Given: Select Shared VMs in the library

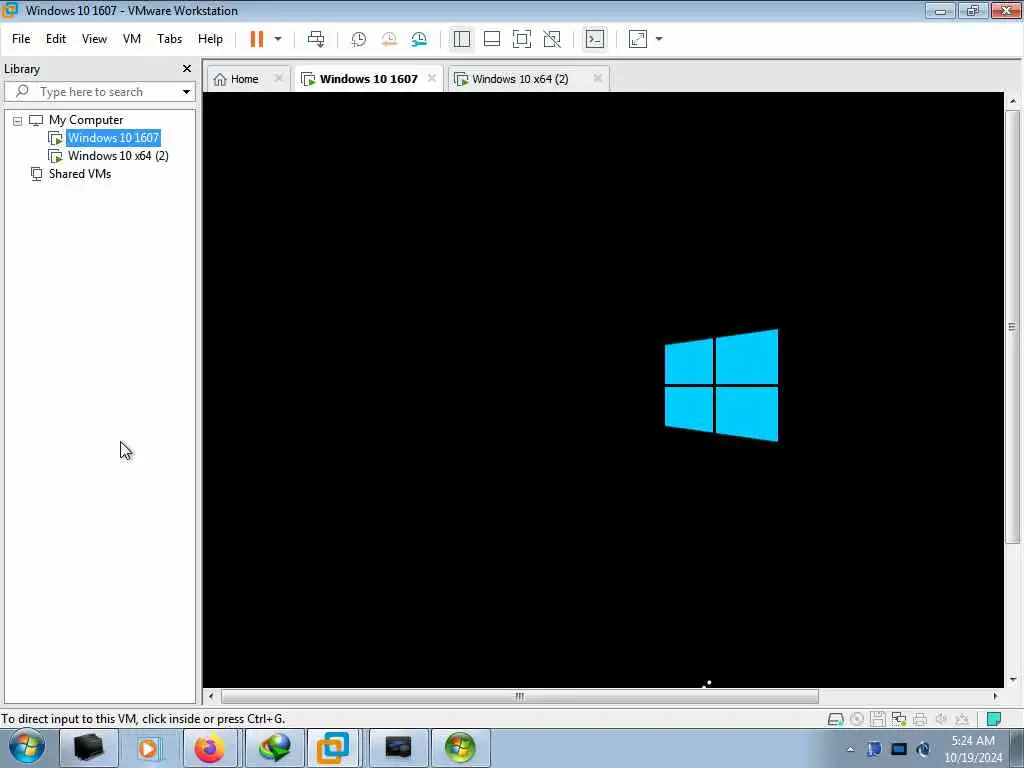Looking at the screenshot, I should tap(80, 174).
